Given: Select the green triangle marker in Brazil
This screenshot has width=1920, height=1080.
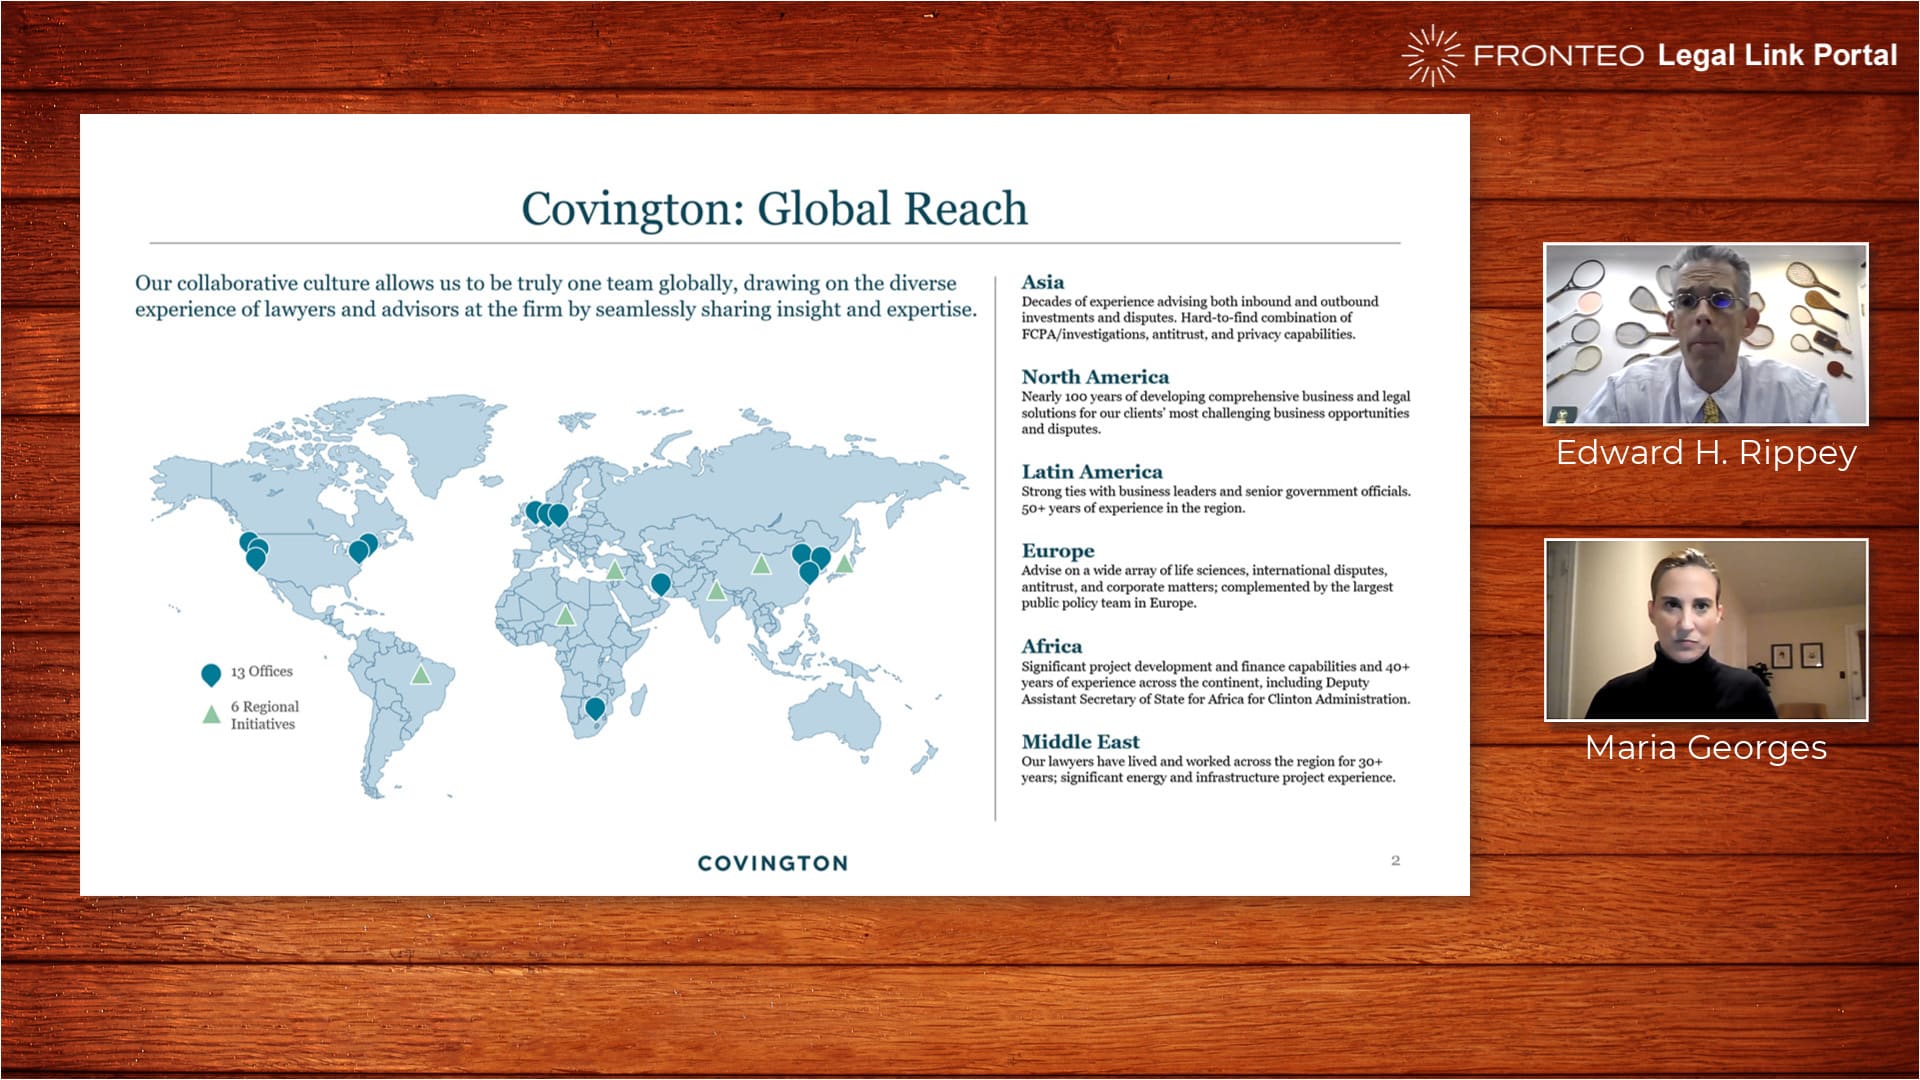Looking at the screenshot, I should [x=421, y=674].
